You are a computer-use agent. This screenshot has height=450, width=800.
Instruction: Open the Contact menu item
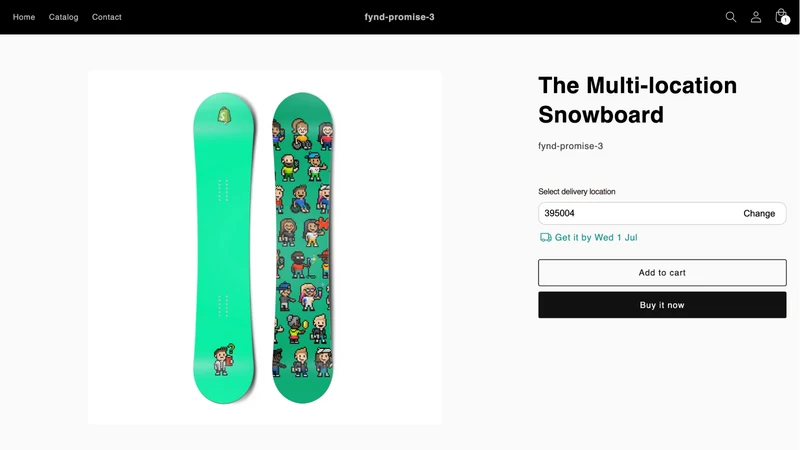click(107, 17)
